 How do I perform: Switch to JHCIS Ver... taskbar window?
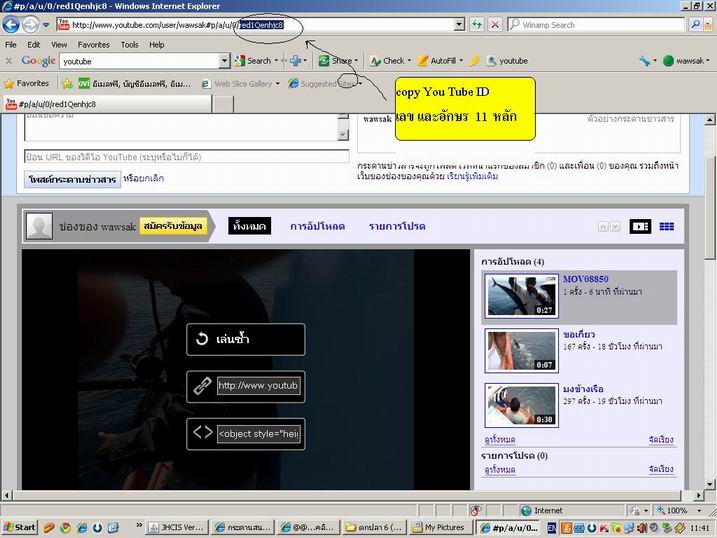[177, 527]
